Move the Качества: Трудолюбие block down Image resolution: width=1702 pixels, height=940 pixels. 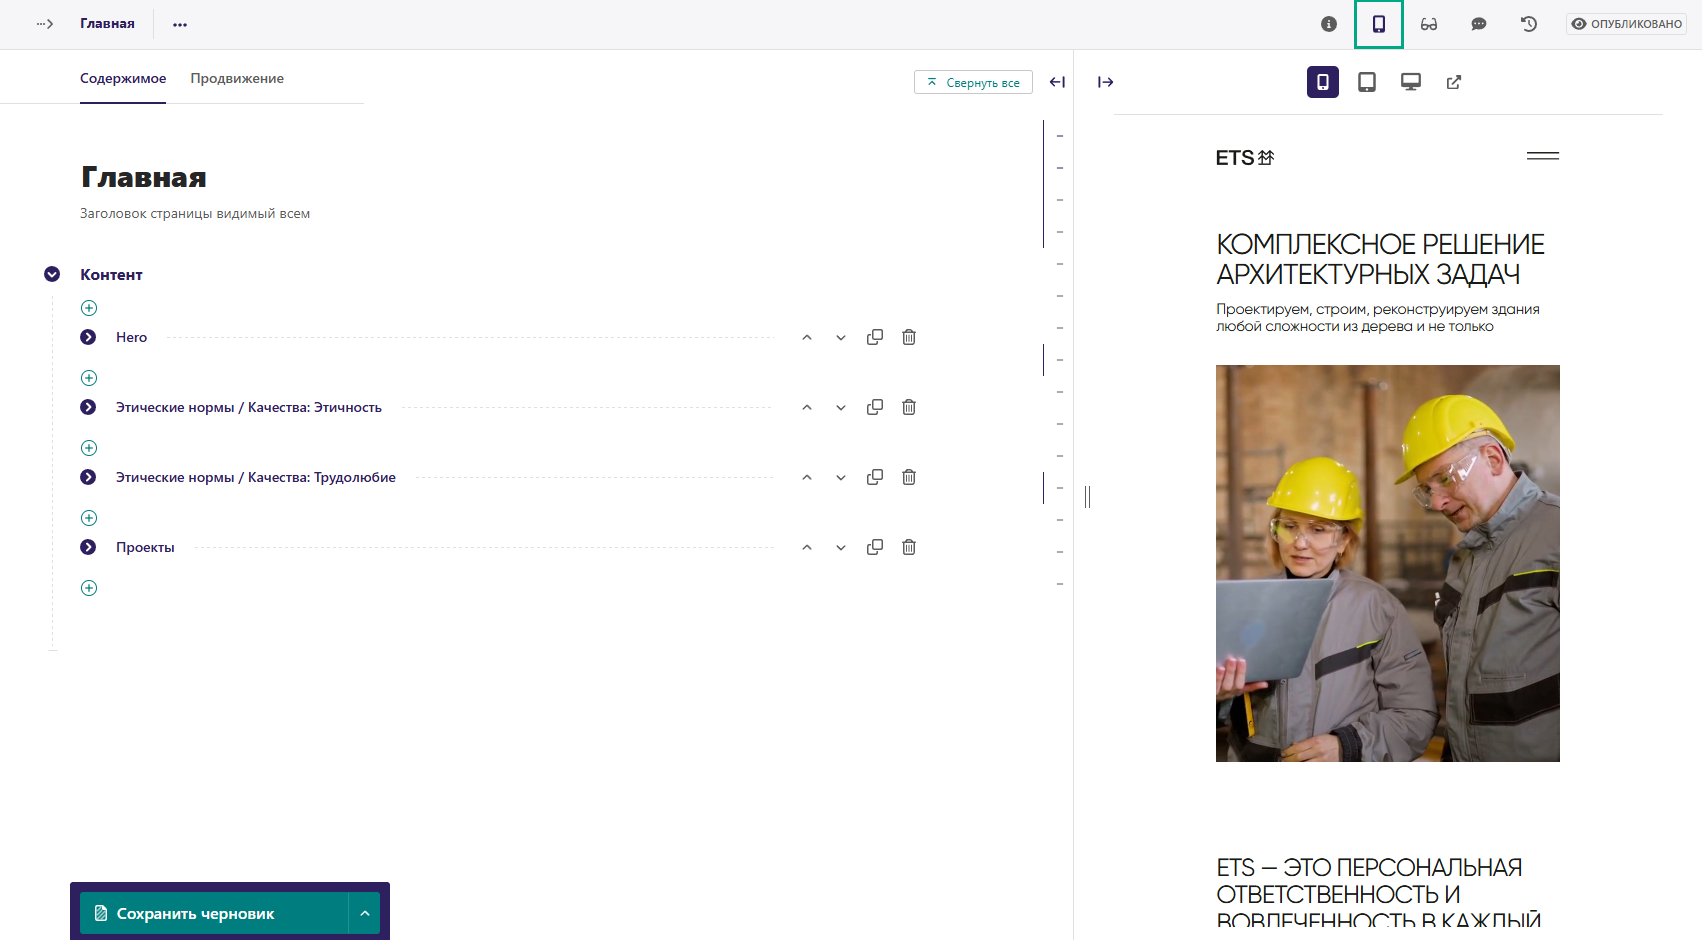(x=841, y=478)
